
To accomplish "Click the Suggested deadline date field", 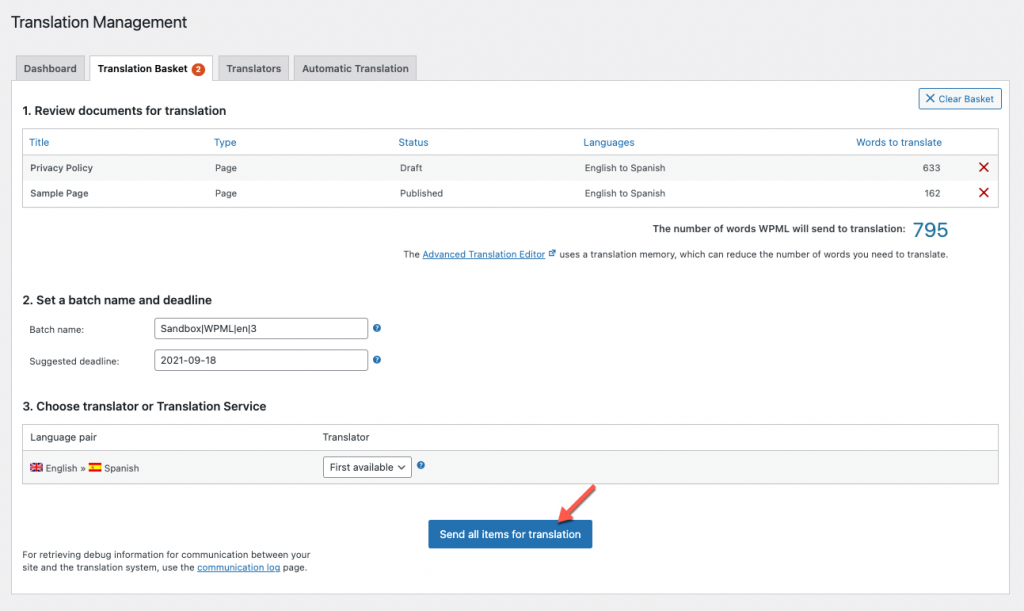I will [260, 357].
